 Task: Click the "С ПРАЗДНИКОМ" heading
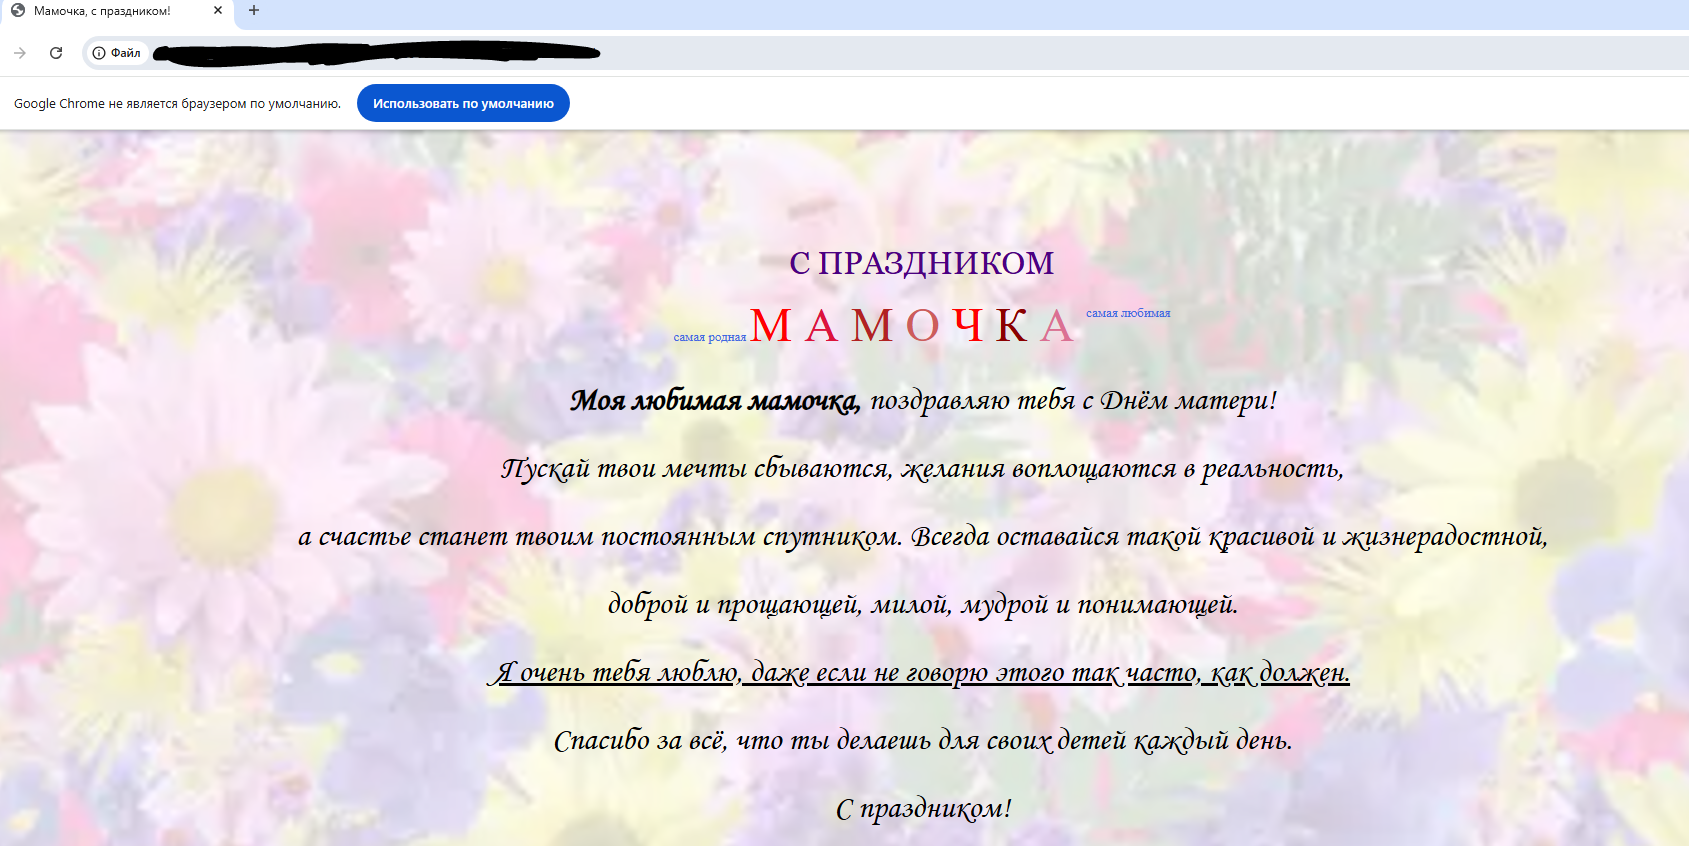921,263
